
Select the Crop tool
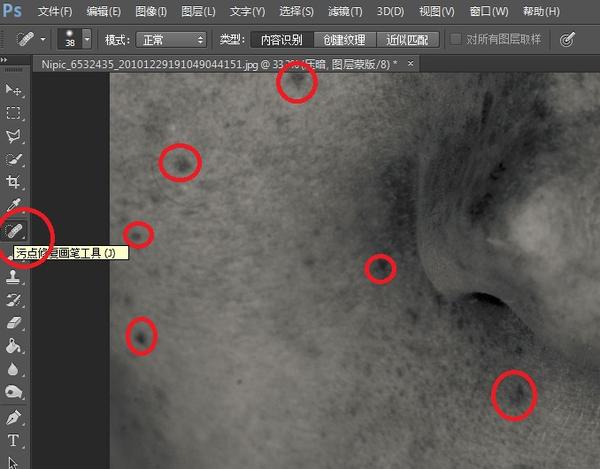13,182
